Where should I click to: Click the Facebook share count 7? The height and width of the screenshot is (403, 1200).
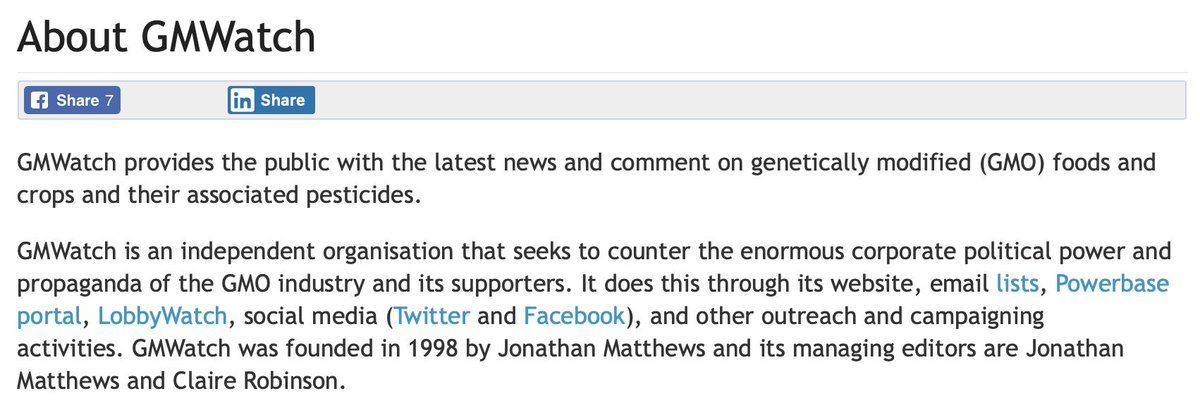pyautogui.click(x=109, y=100)
